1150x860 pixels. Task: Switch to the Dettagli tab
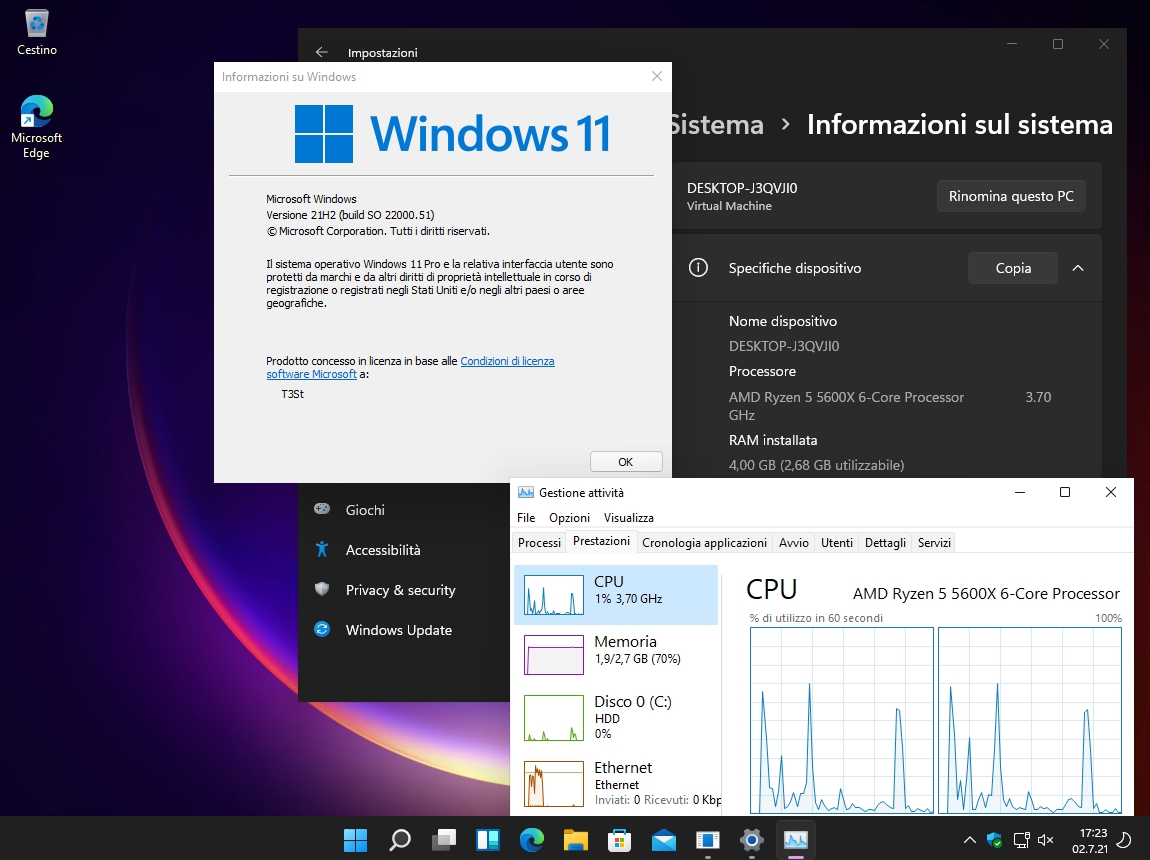tap(885, 543)
